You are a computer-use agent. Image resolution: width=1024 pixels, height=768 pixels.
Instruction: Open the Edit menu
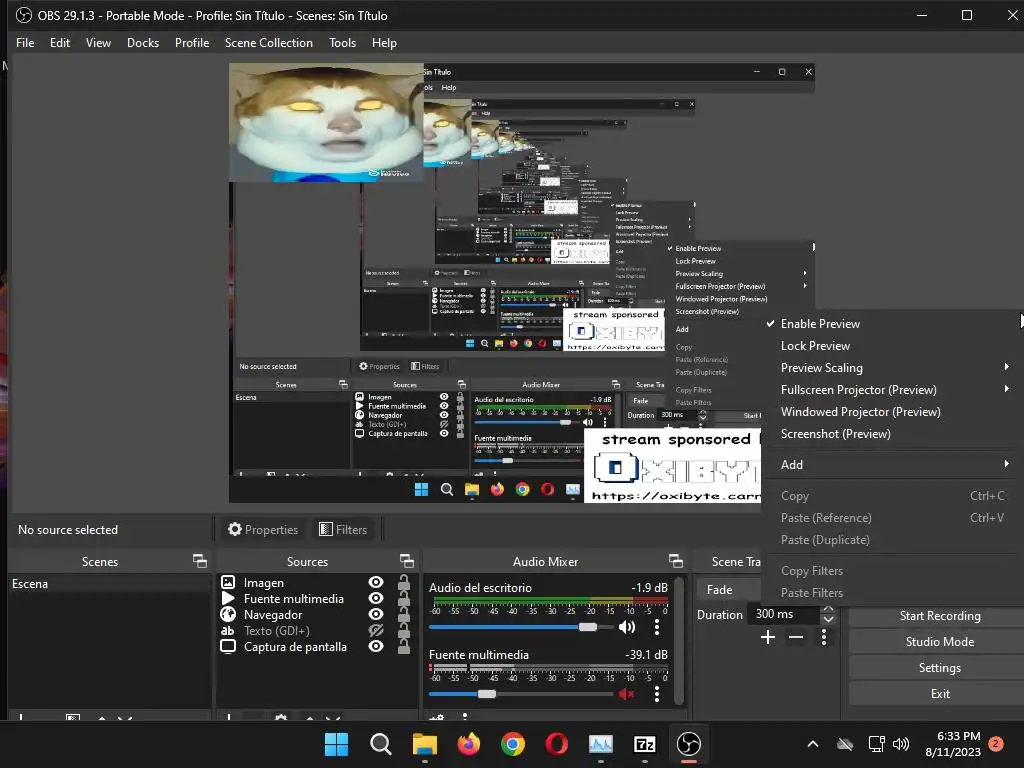coord(59,42)
